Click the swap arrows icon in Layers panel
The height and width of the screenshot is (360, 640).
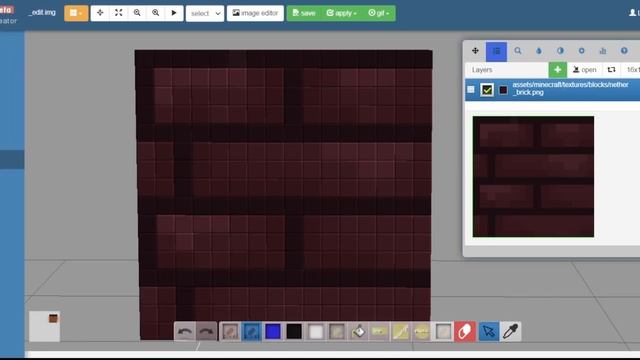[x=611, y=70]
